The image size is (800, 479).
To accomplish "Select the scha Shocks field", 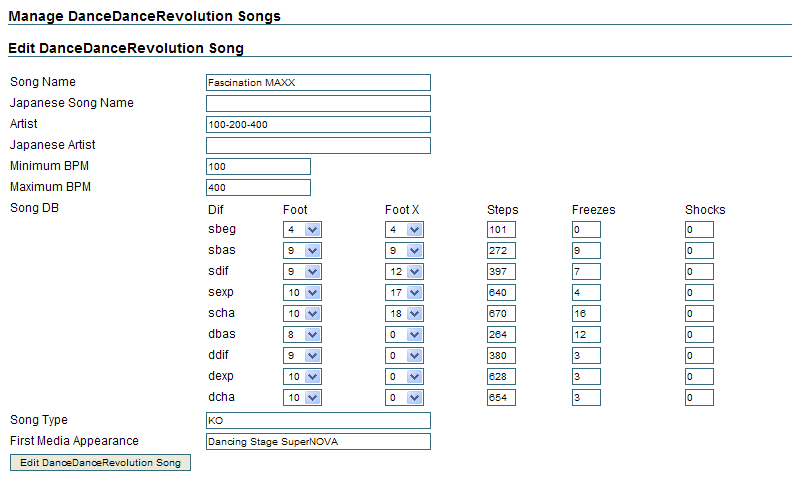I will (699, 313).
